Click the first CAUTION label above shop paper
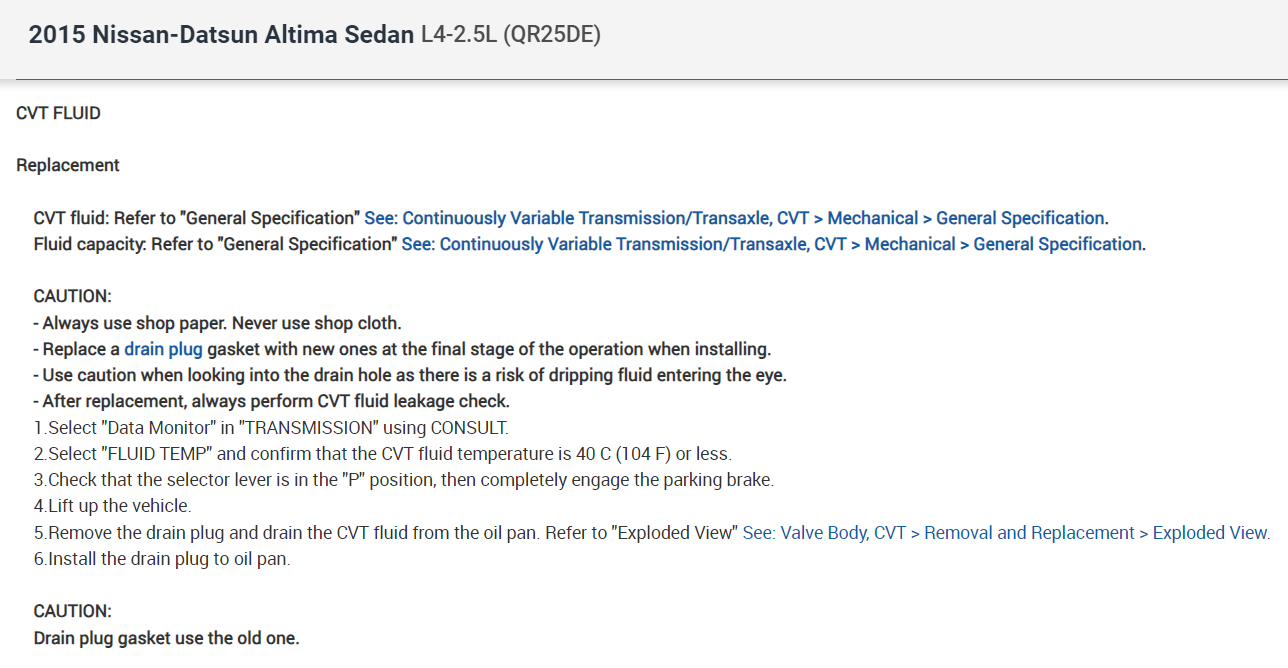This screenshot has width=1288, height=668. click(72, 296)
